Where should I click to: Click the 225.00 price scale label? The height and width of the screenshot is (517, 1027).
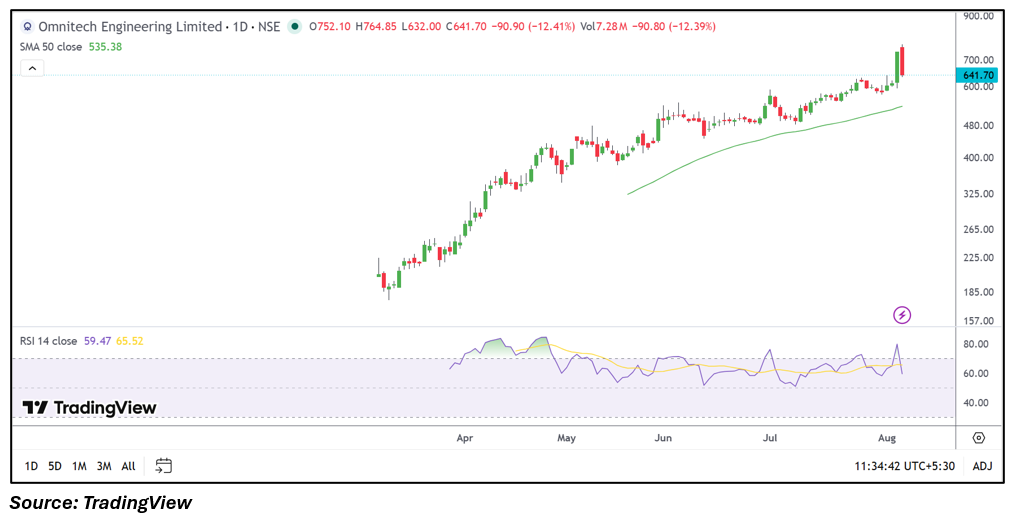979,258
